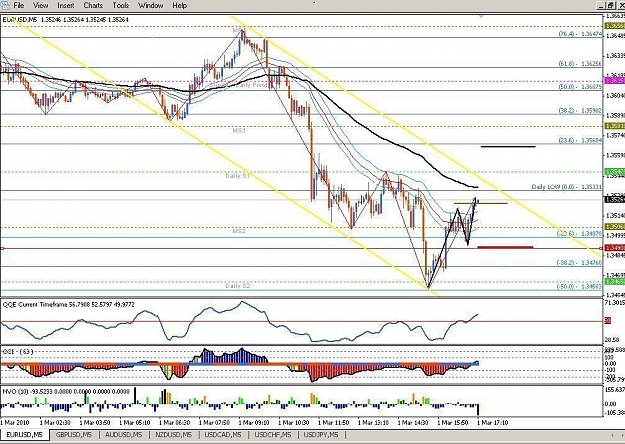Click the (-50.0) Fibonacci extension label
This screenshot has height=444, width=625.
(x=579, y=286)
